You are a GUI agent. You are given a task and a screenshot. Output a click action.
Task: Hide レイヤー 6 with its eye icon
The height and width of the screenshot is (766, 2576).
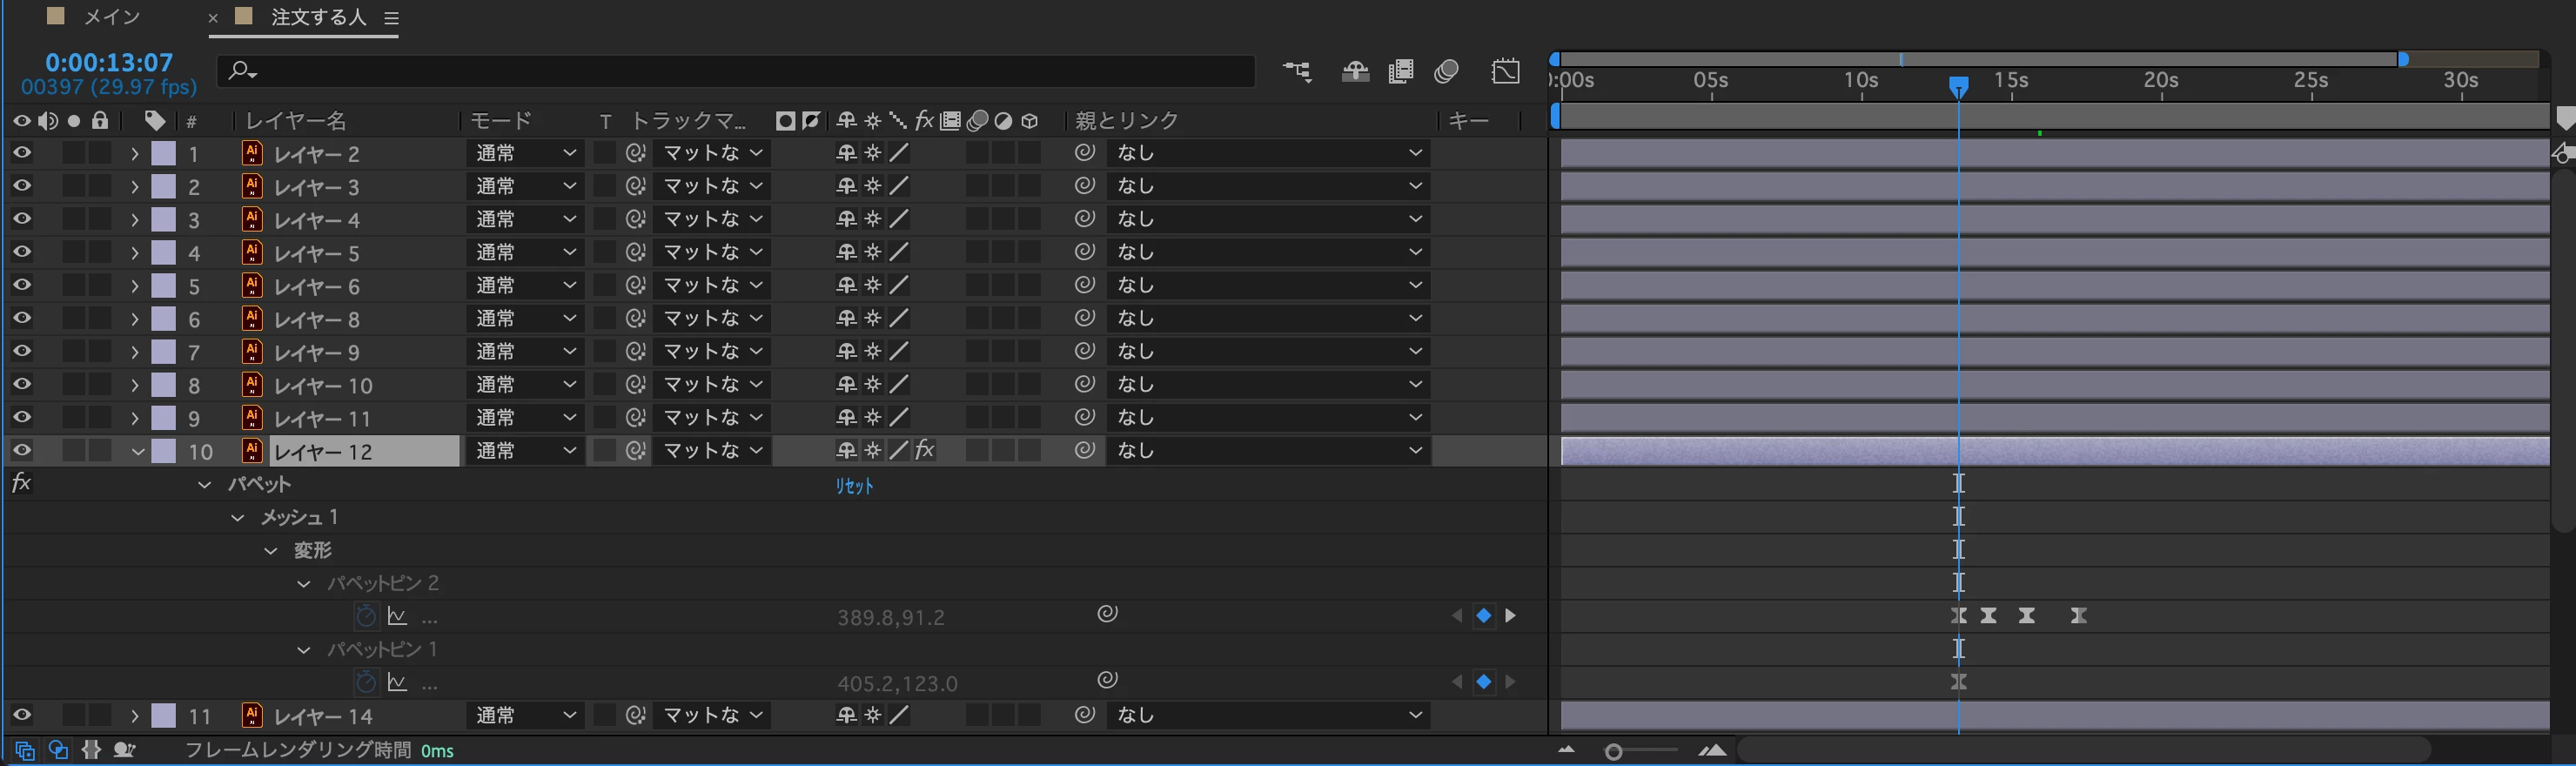21,285
